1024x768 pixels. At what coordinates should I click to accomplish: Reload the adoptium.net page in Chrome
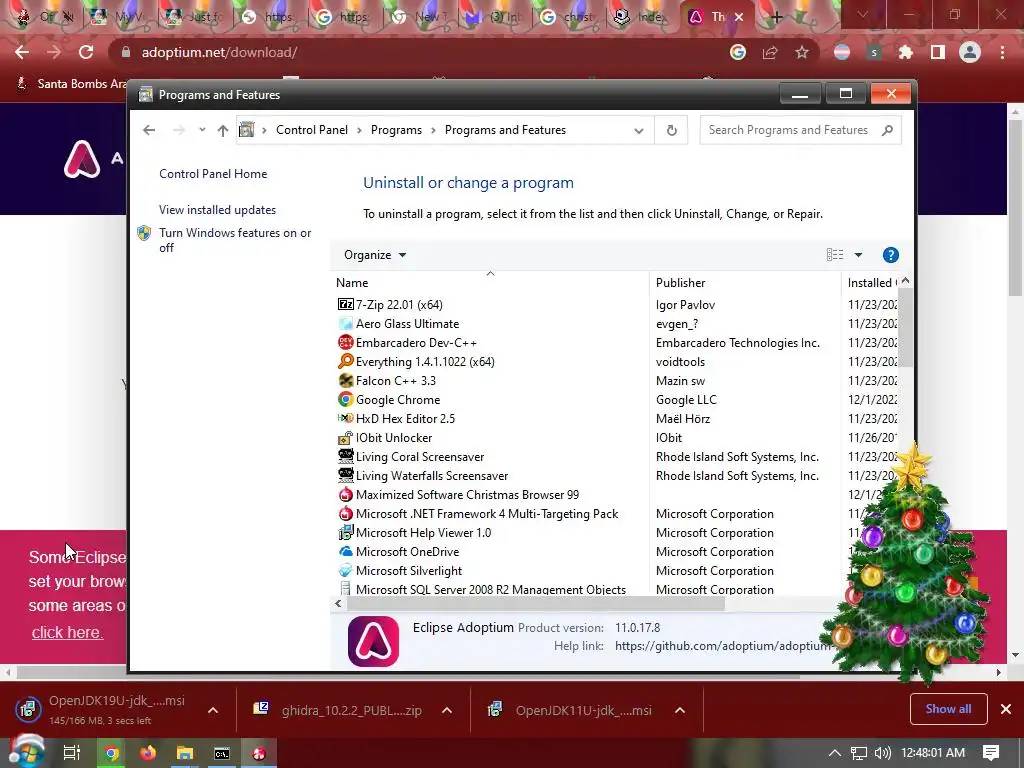pos(86,52)
